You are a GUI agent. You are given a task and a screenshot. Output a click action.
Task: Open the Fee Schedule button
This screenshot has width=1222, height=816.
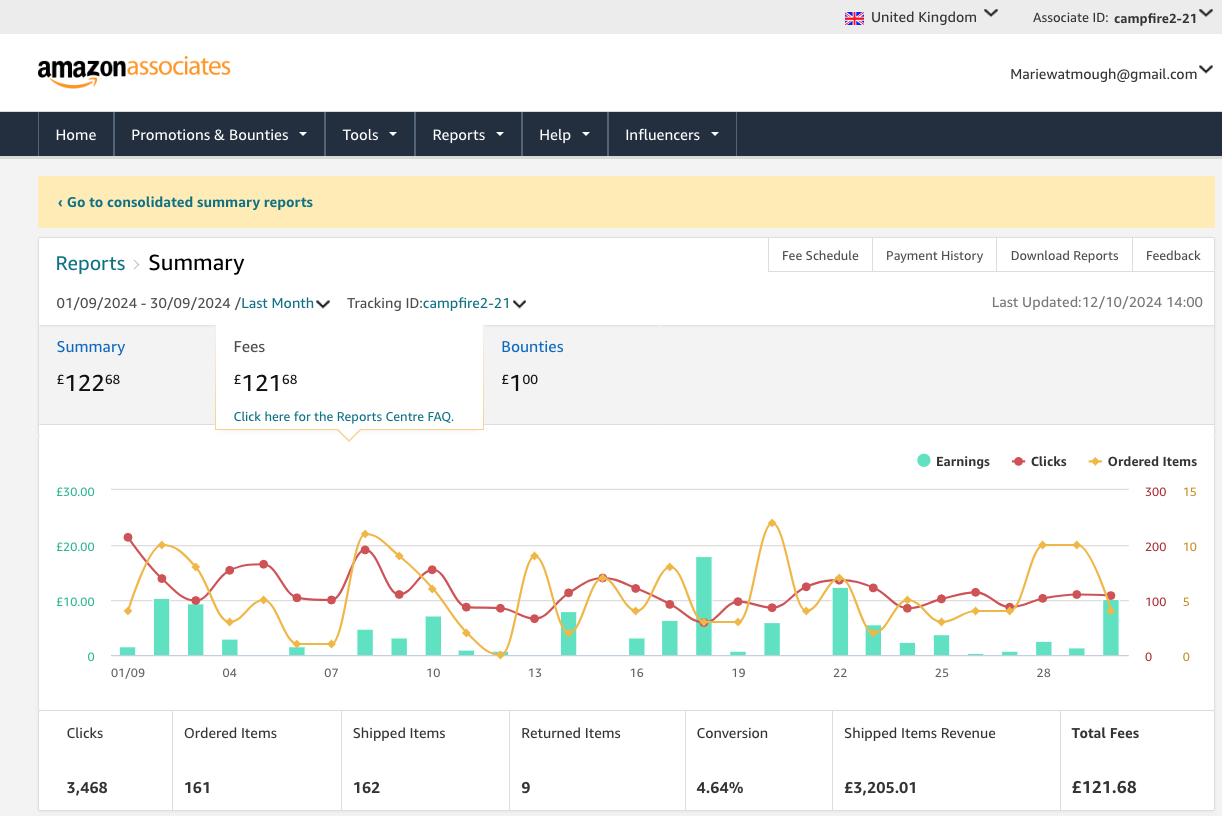820,255
